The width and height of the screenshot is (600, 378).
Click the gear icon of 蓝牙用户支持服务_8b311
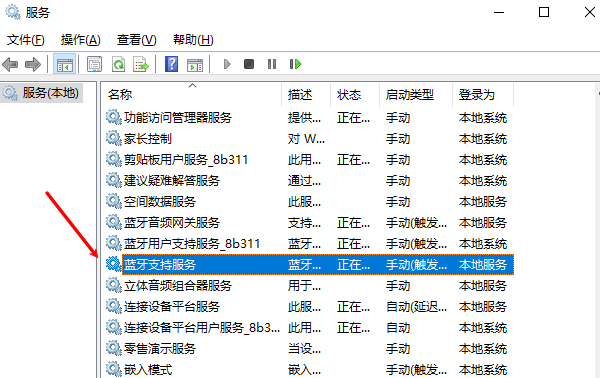click(114, 243)
